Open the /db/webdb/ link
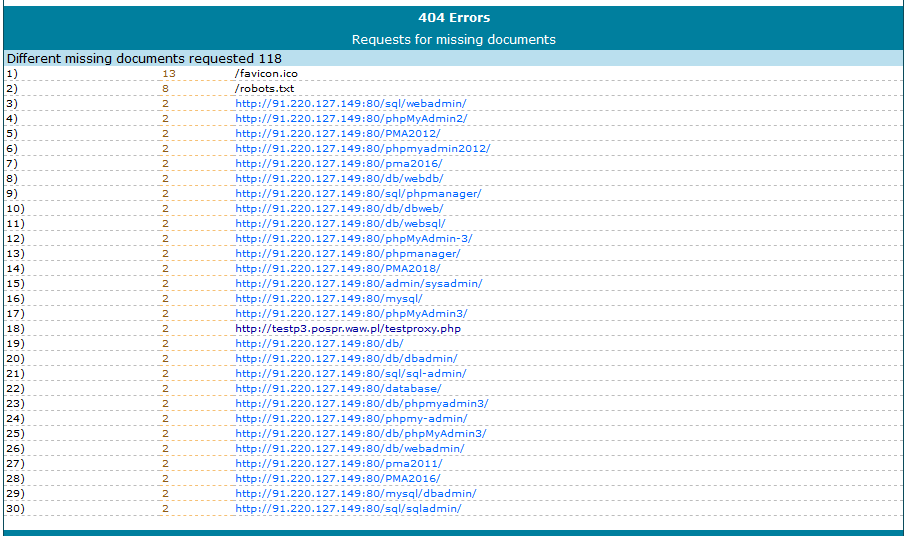Image resolution: width=910 pixels, height=536 pixels. [x=339, y=179]
